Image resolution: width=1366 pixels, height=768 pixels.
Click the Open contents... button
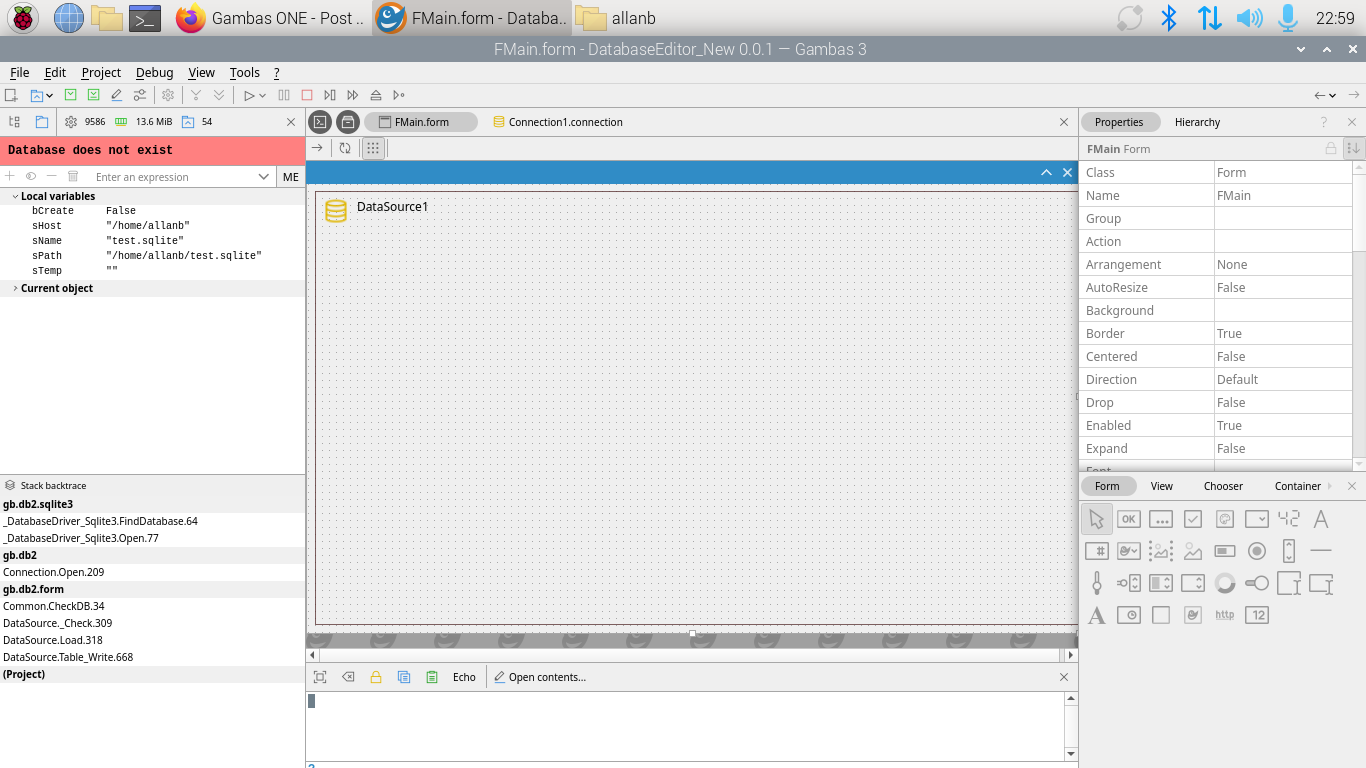[x=540, y=677]
